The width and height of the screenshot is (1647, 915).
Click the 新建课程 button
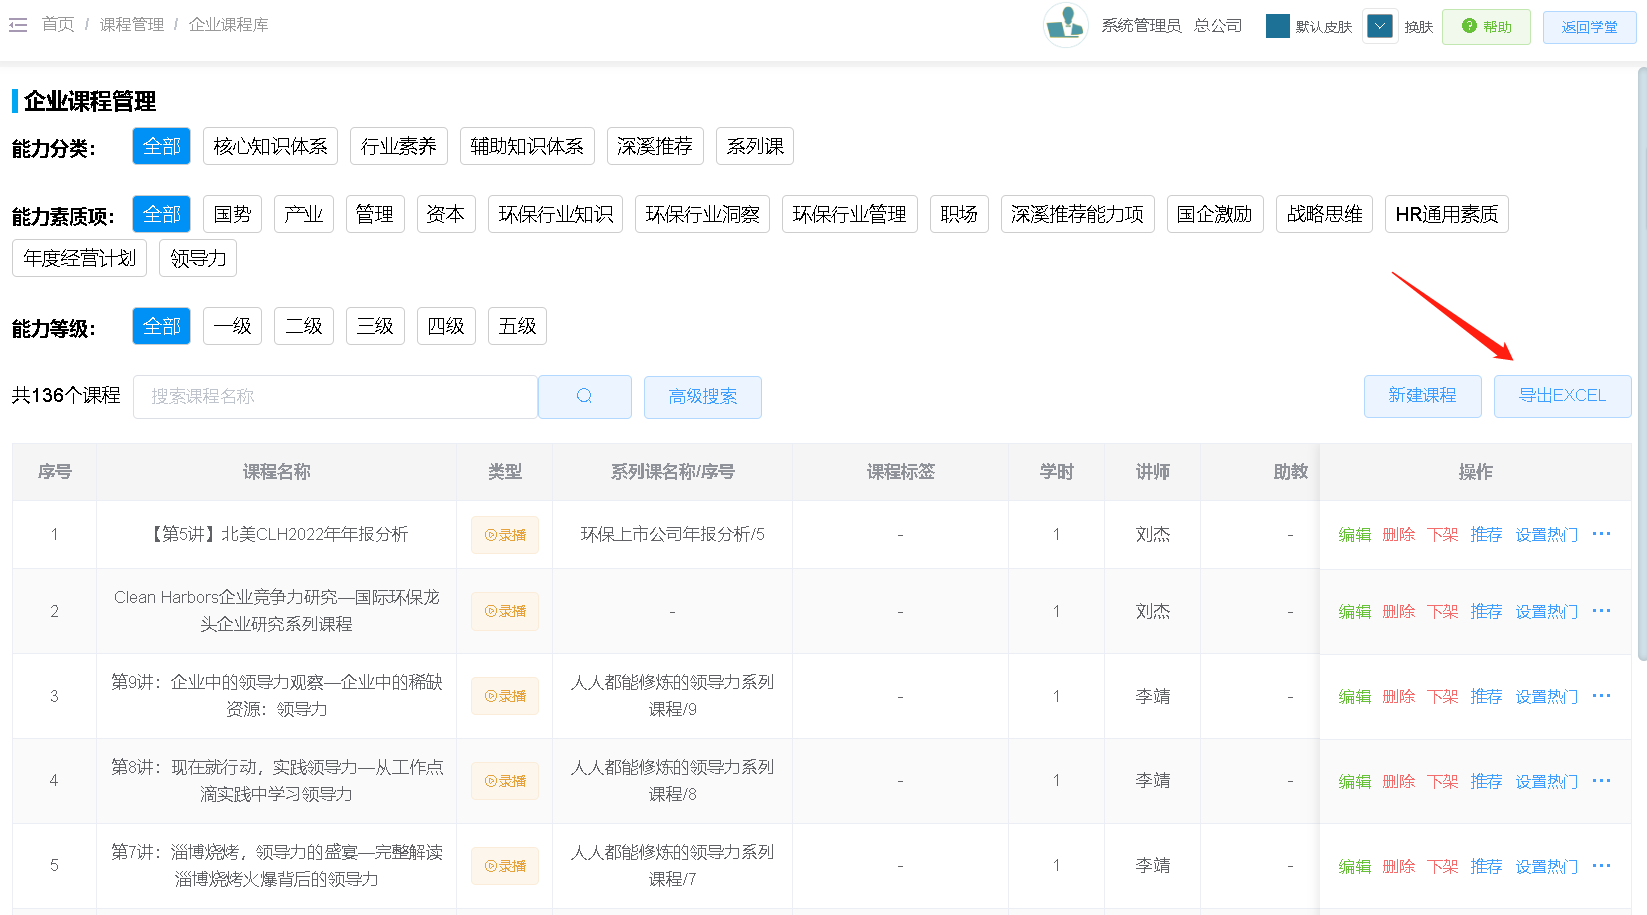(1421, 396)
